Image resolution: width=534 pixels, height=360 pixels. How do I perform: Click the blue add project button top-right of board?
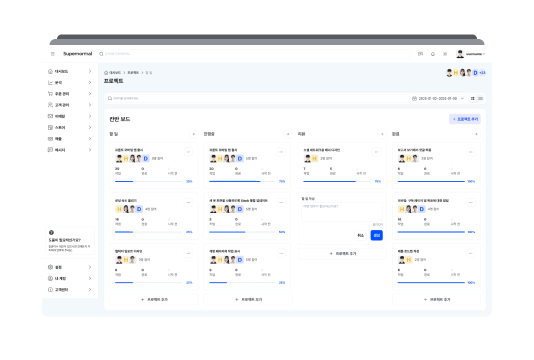point(465,119)
